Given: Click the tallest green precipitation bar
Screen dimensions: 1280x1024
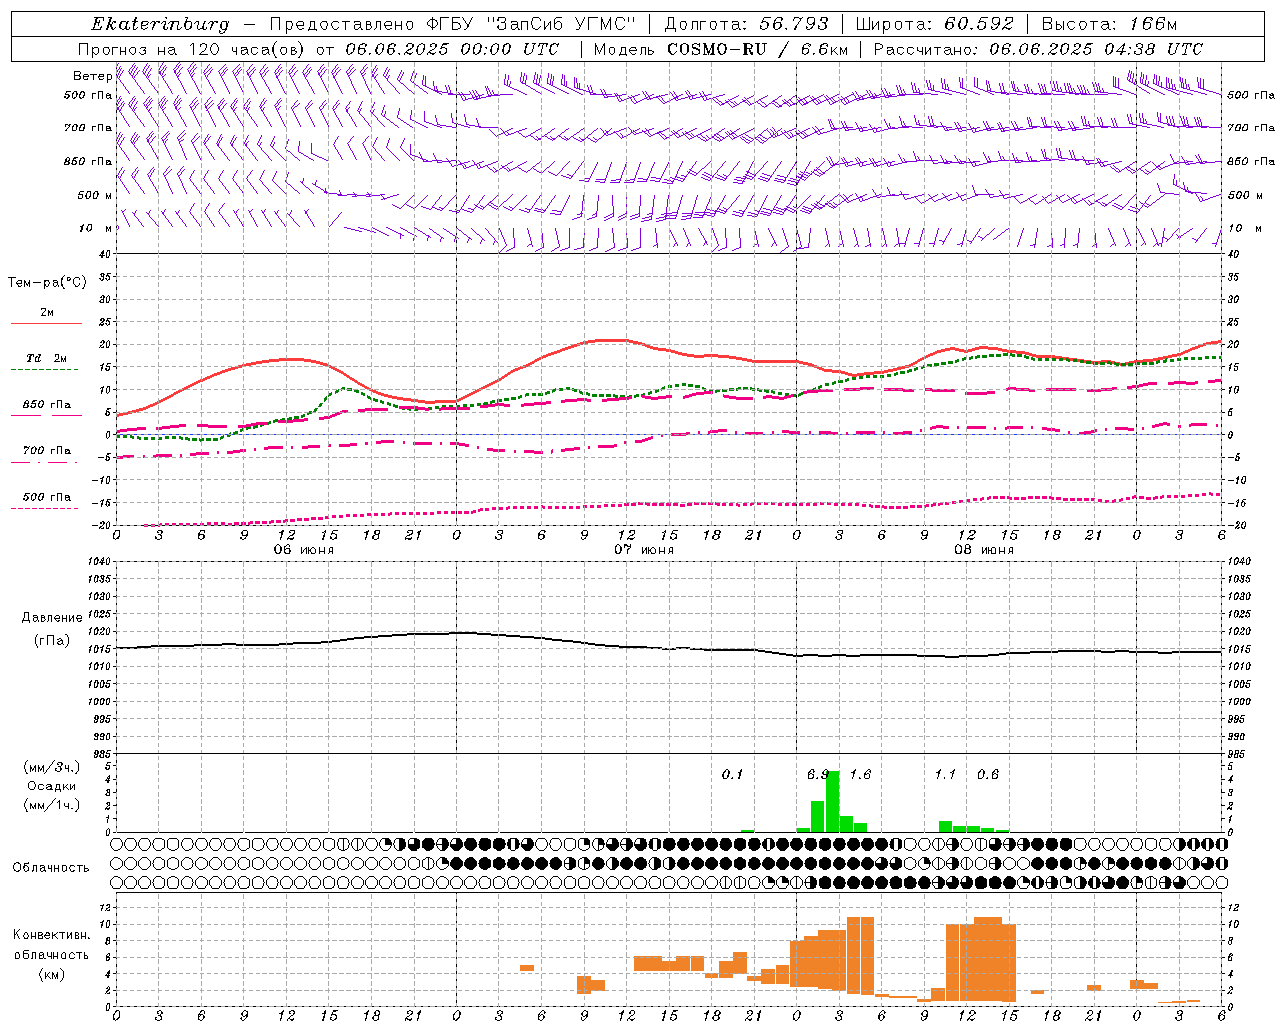Looking at the screenshot, I should [832, 801].
